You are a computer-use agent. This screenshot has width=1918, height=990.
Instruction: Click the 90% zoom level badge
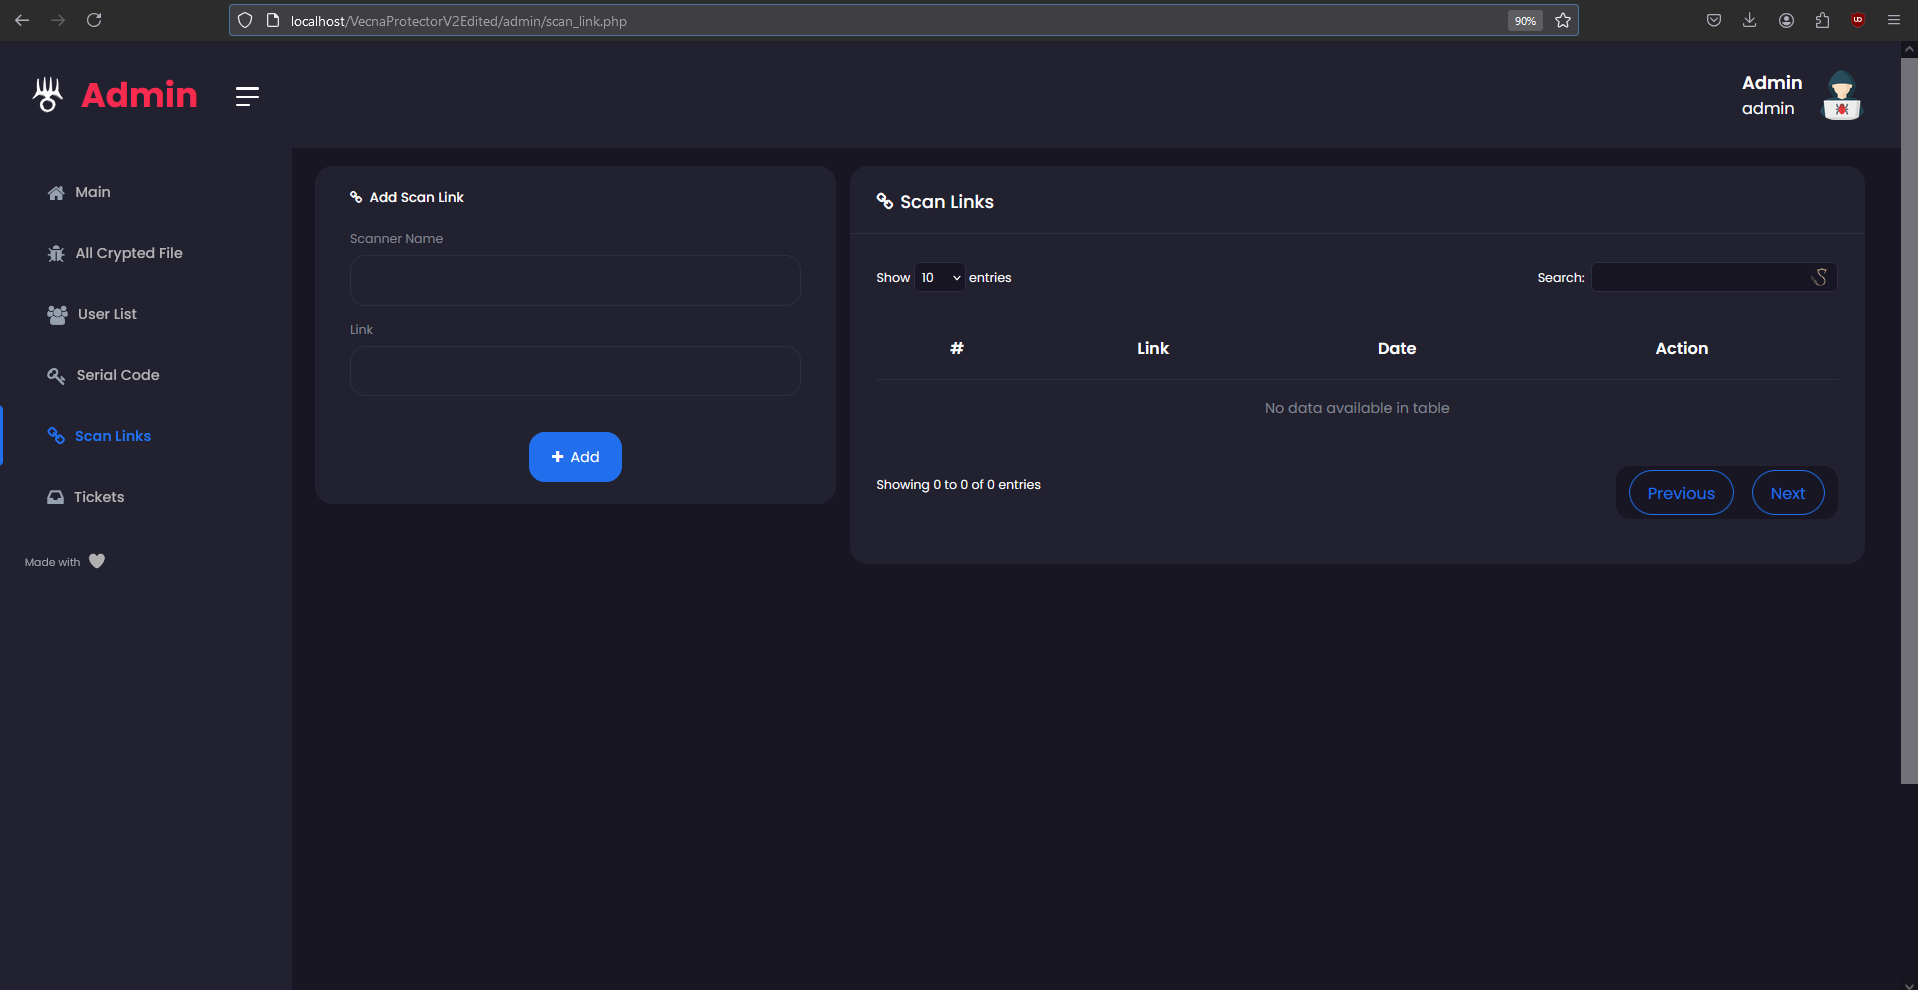[1525, 20]
